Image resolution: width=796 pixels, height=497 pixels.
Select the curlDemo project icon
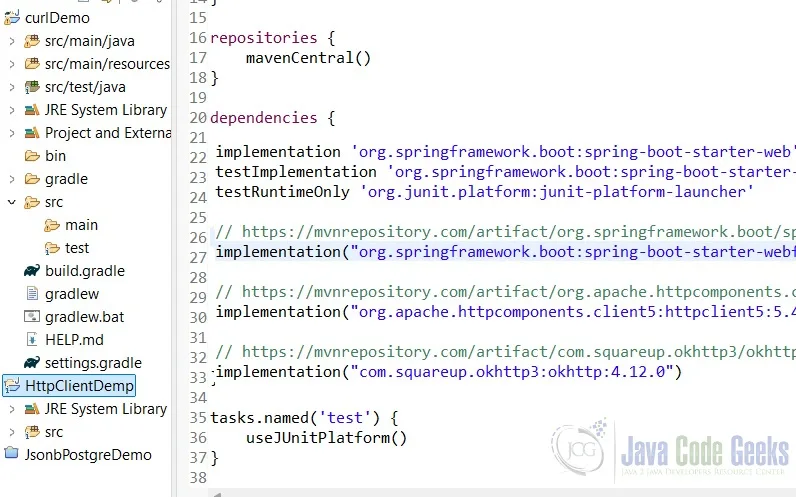coord(12,18)
